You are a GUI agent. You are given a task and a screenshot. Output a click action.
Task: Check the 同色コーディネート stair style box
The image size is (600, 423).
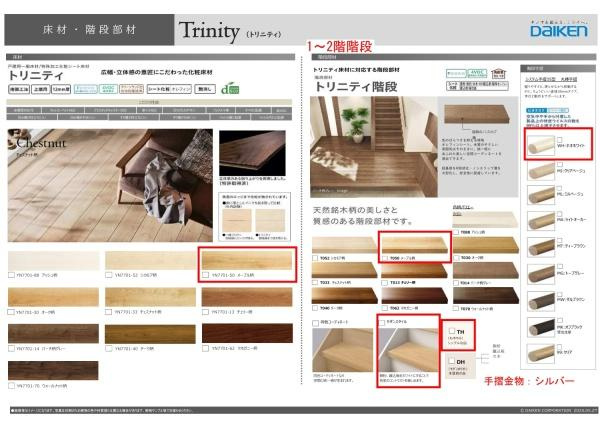pos(315,323)
